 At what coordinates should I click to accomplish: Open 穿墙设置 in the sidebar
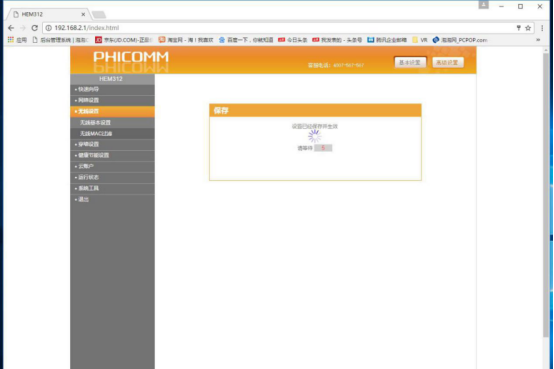112,144
